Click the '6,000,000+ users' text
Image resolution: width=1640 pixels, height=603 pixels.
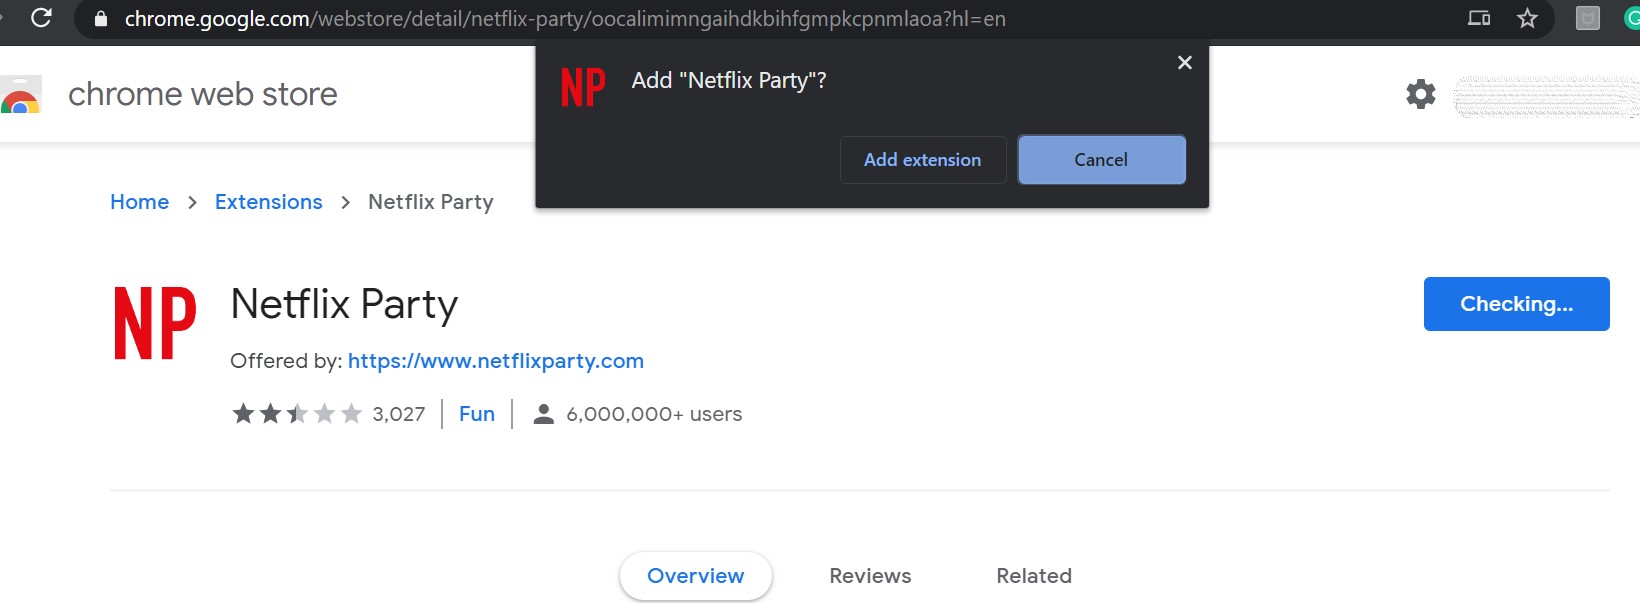click(654, 414)
